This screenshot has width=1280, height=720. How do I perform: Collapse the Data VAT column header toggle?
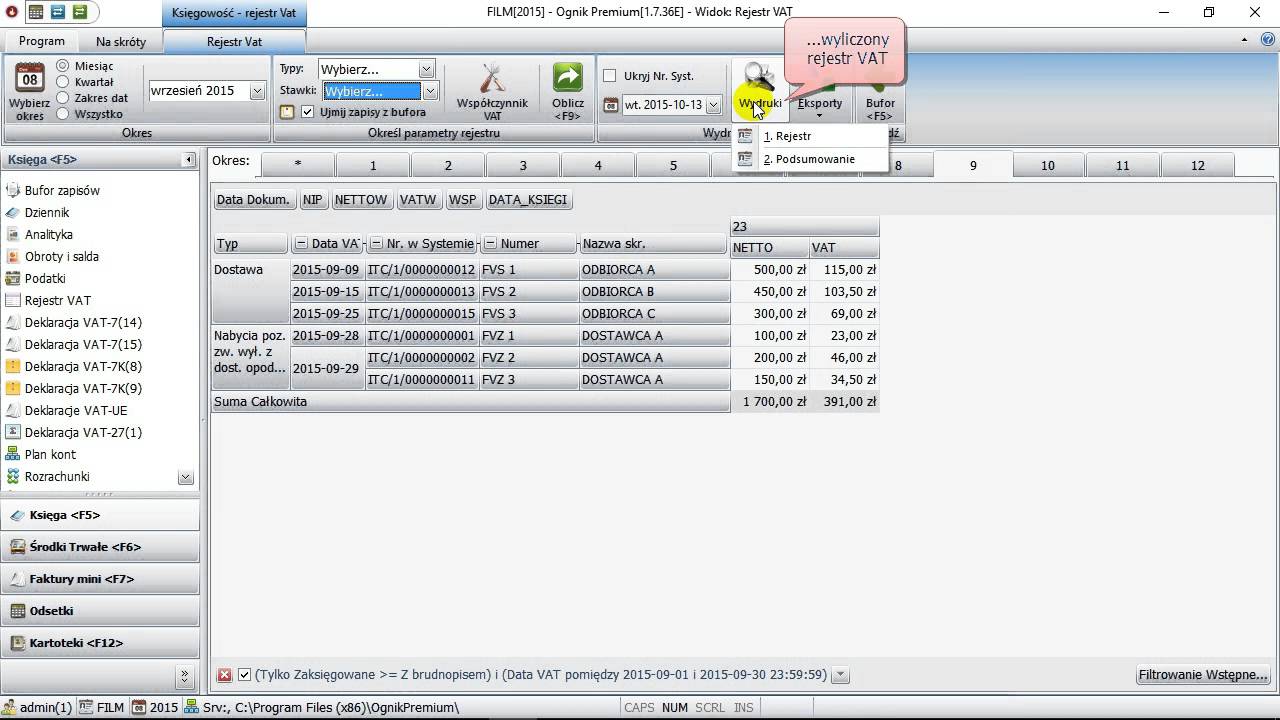coord(301,244)
